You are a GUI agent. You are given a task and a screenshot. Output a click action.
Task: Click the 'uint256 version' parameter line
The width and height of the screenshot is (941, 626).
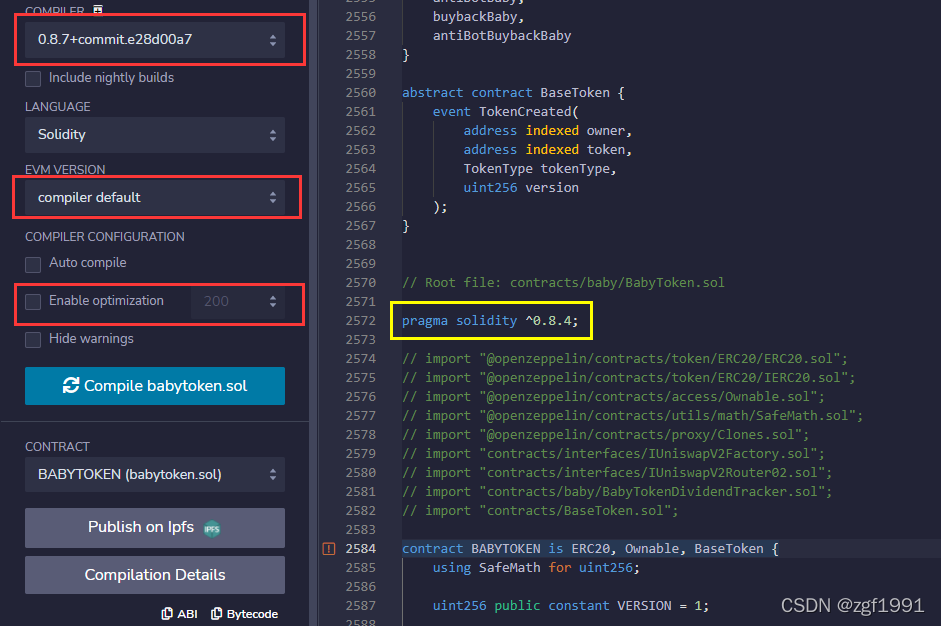point(521,188)
